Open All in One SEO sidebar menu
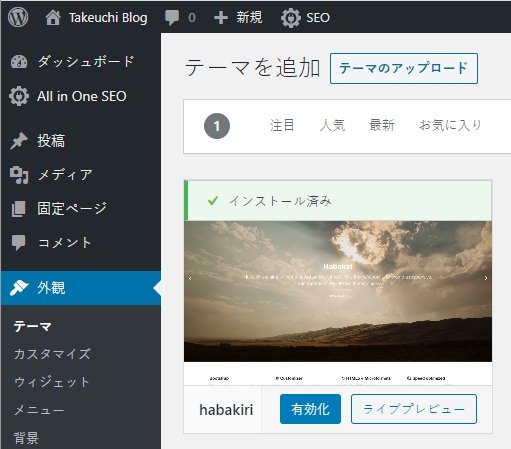The width and height of the screenshot is (511, 449). pyautogui.click(x=82, y=96)
